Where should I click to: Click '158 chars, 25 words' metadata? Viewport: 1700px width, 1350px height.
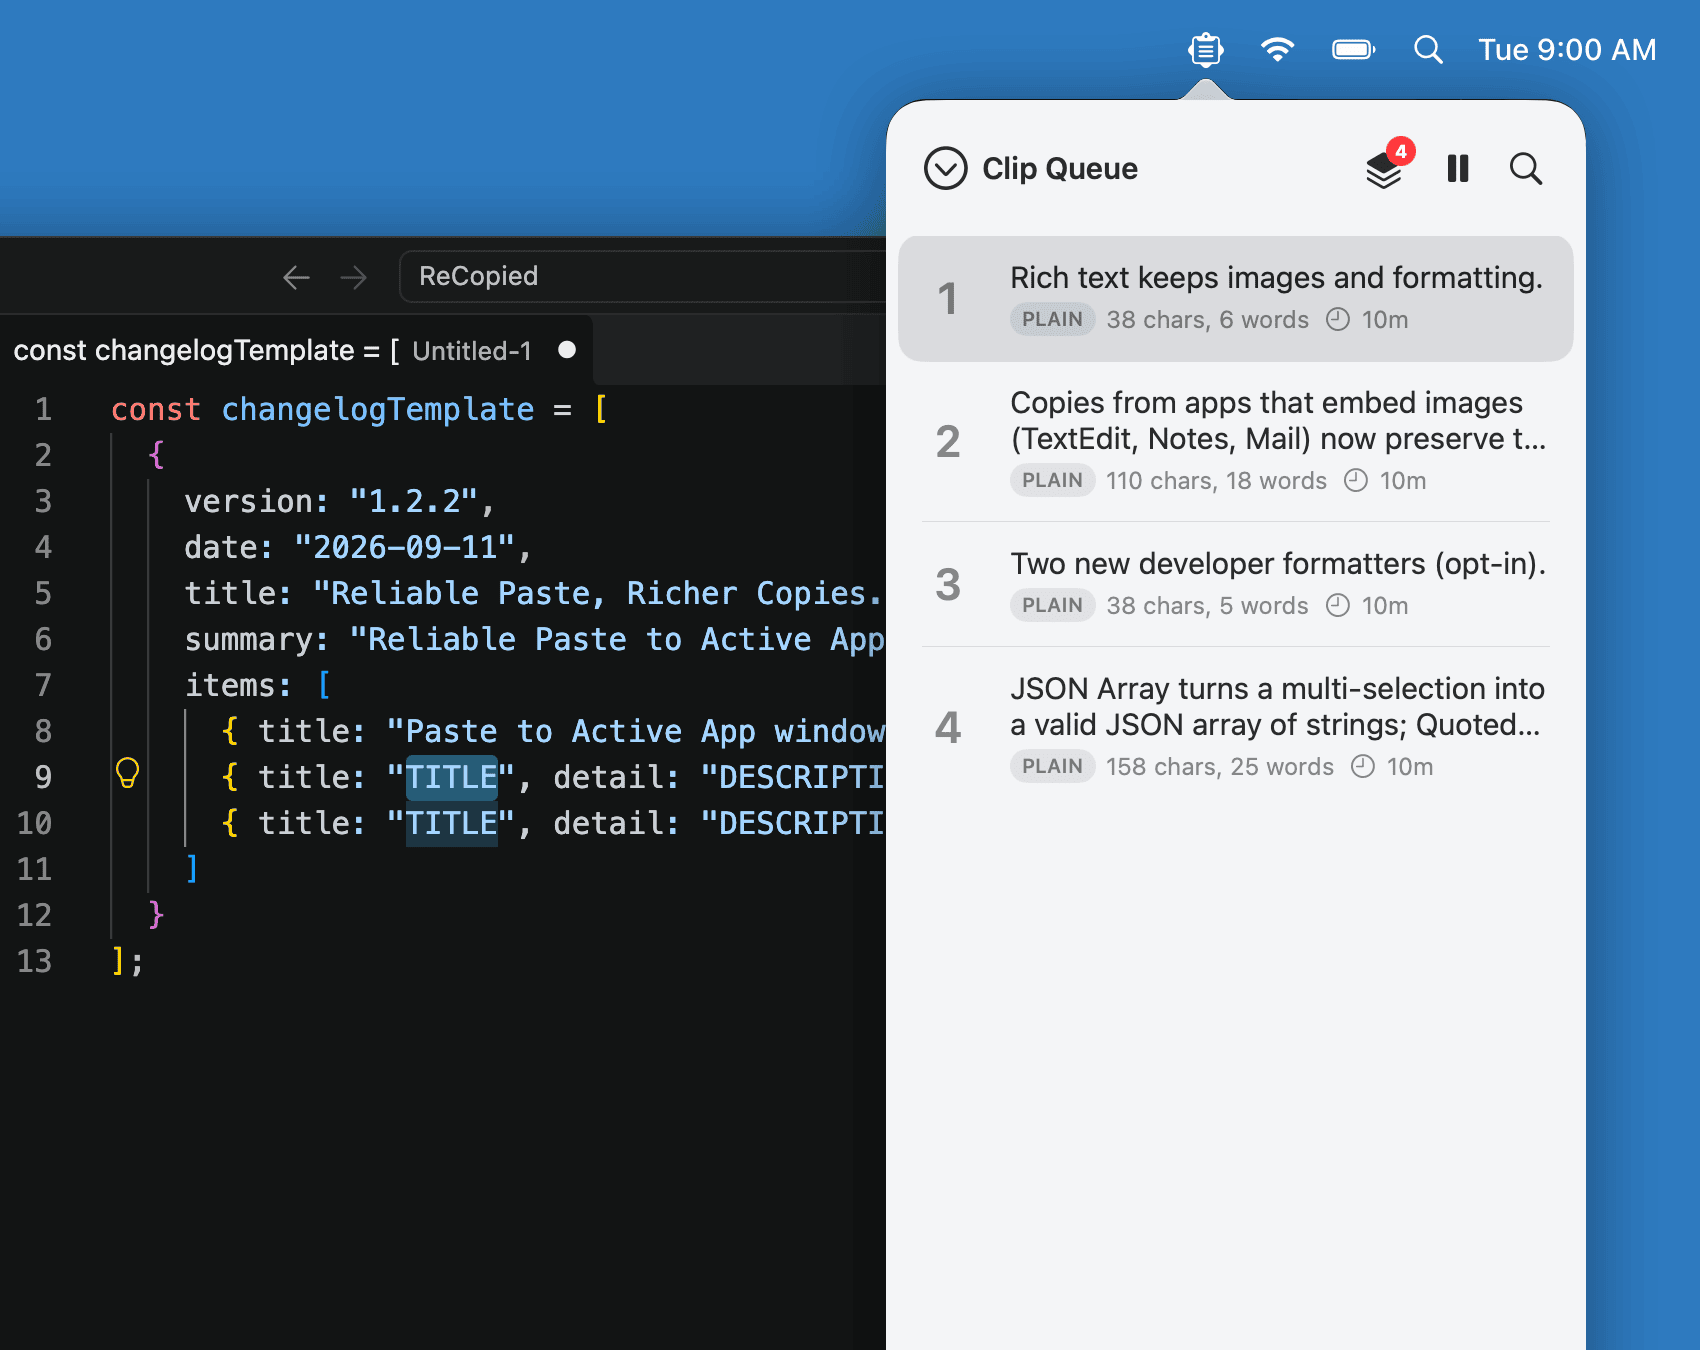[1220, 767]
